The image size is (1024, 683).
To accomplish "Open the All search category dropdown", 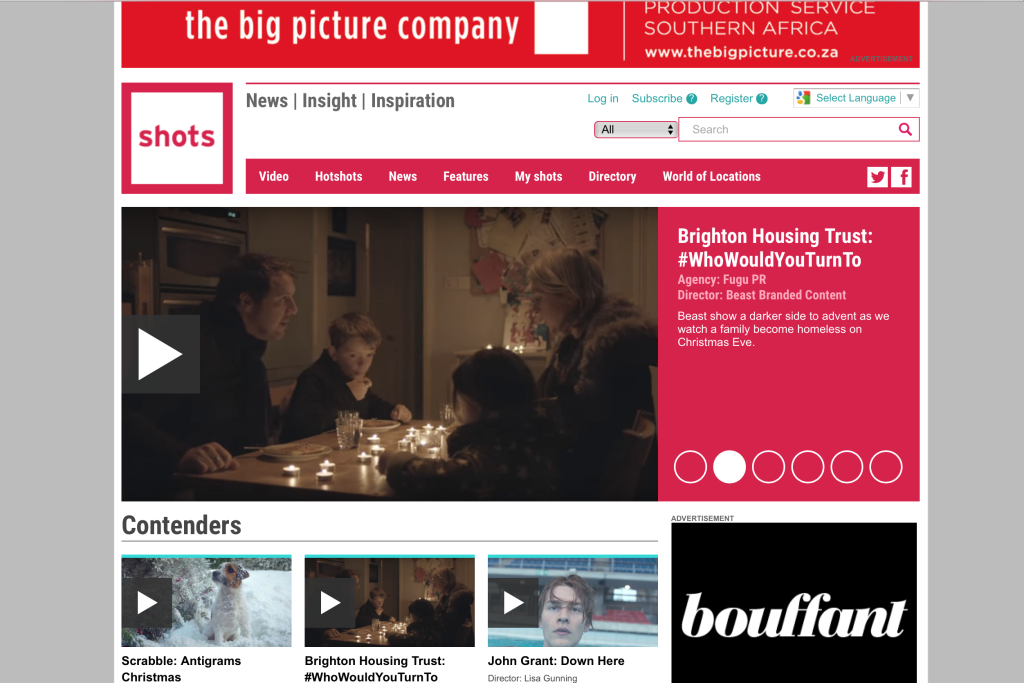I will coord(635,129).
